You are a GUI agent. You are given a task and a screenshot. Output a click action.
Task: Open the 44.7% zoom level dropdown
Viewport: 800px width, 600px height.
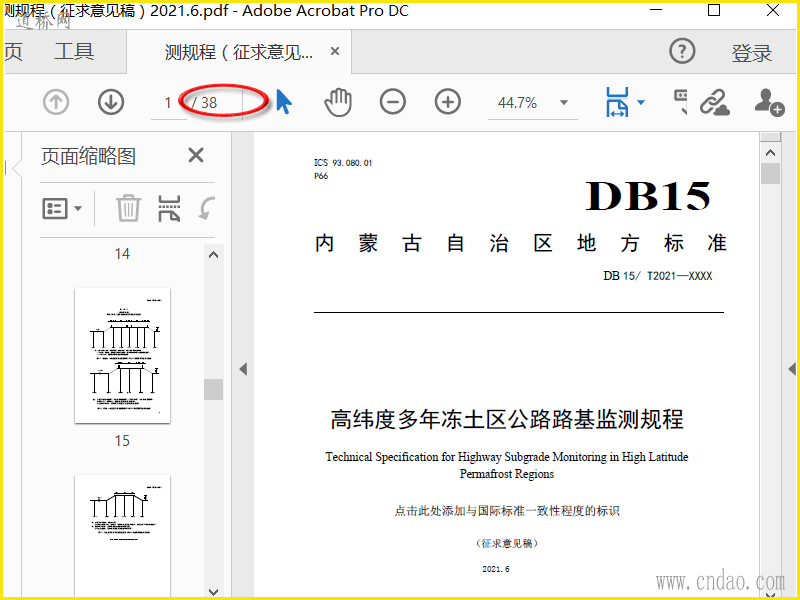[x=563, y=103]
